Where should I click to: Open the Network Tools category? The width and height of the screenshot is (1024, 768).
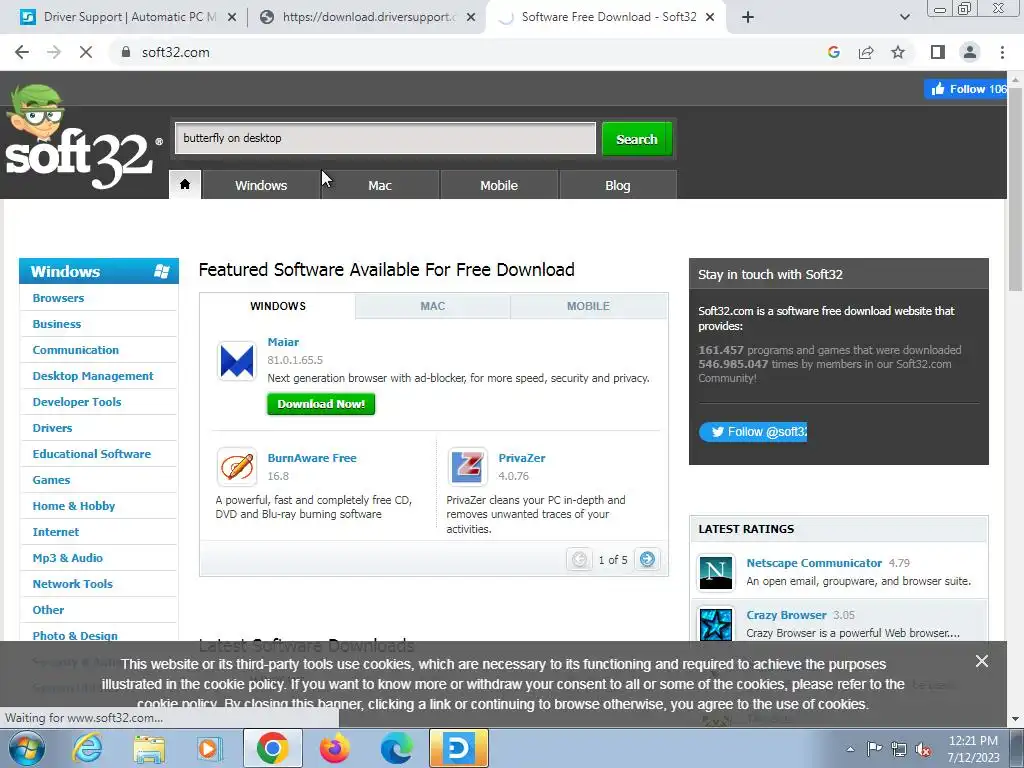point(72,584)
